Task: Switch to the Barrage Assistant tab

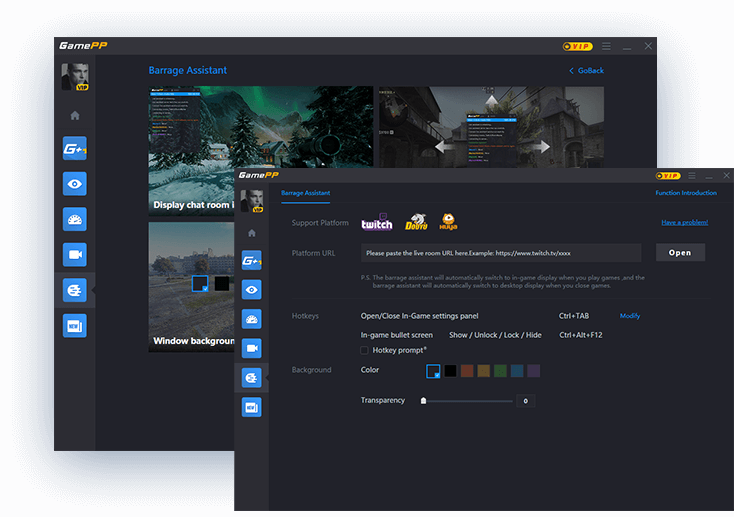Action: pos(305,193)
